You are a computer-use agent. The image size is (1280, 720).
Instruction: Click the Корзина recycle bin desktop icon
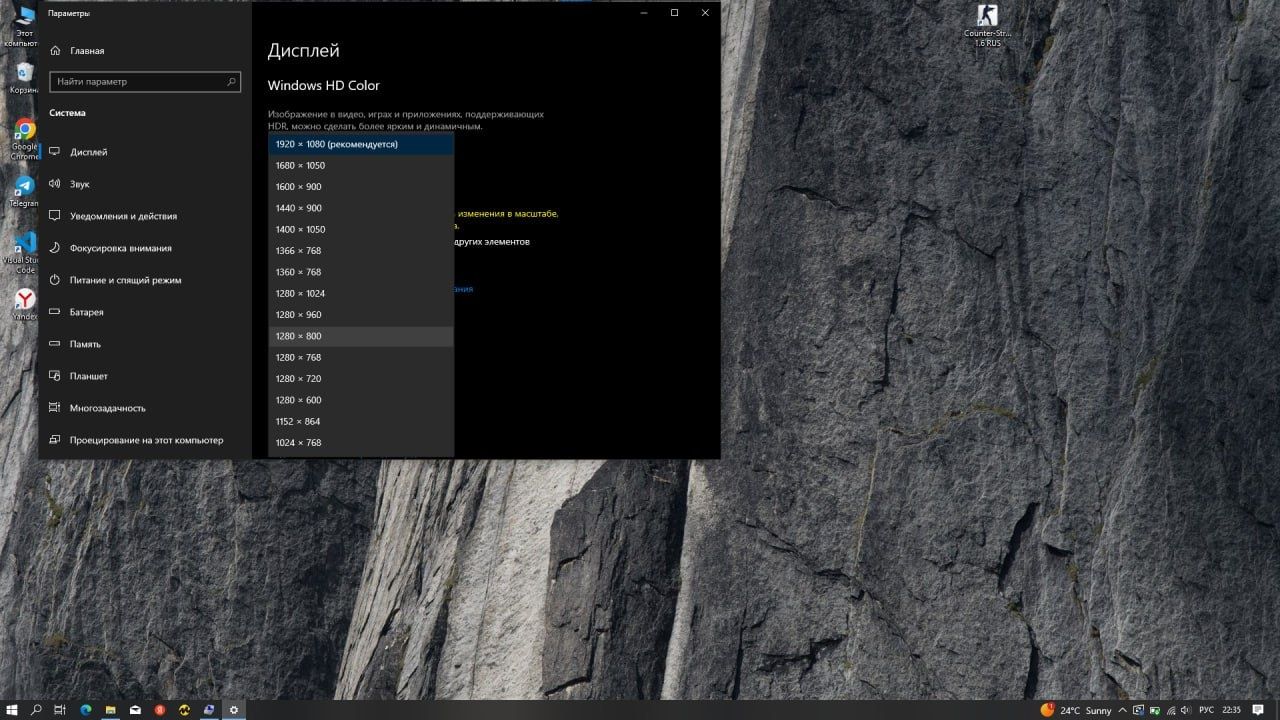tap(22, 78)
